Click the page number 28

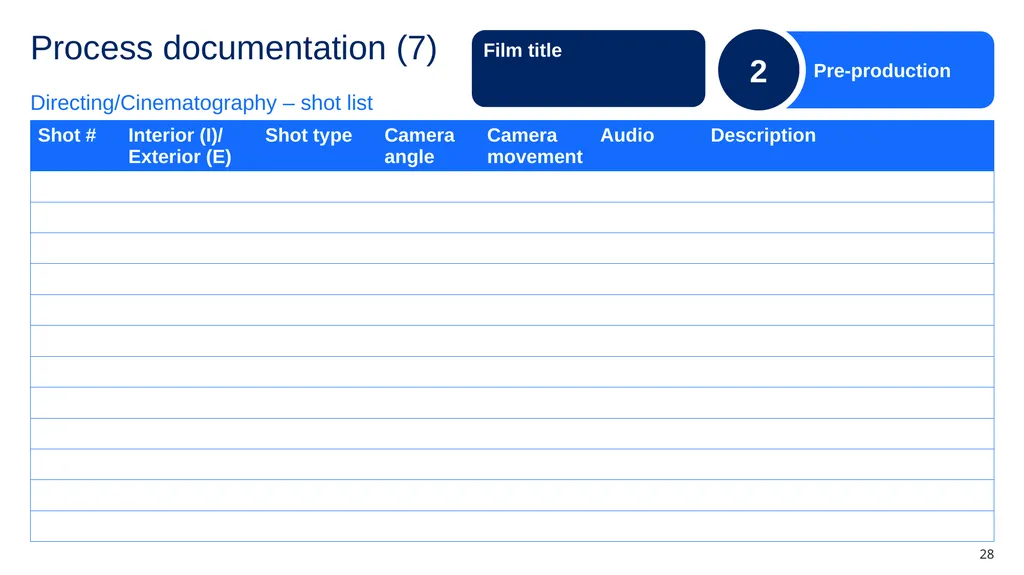click(x=986, y=554)
